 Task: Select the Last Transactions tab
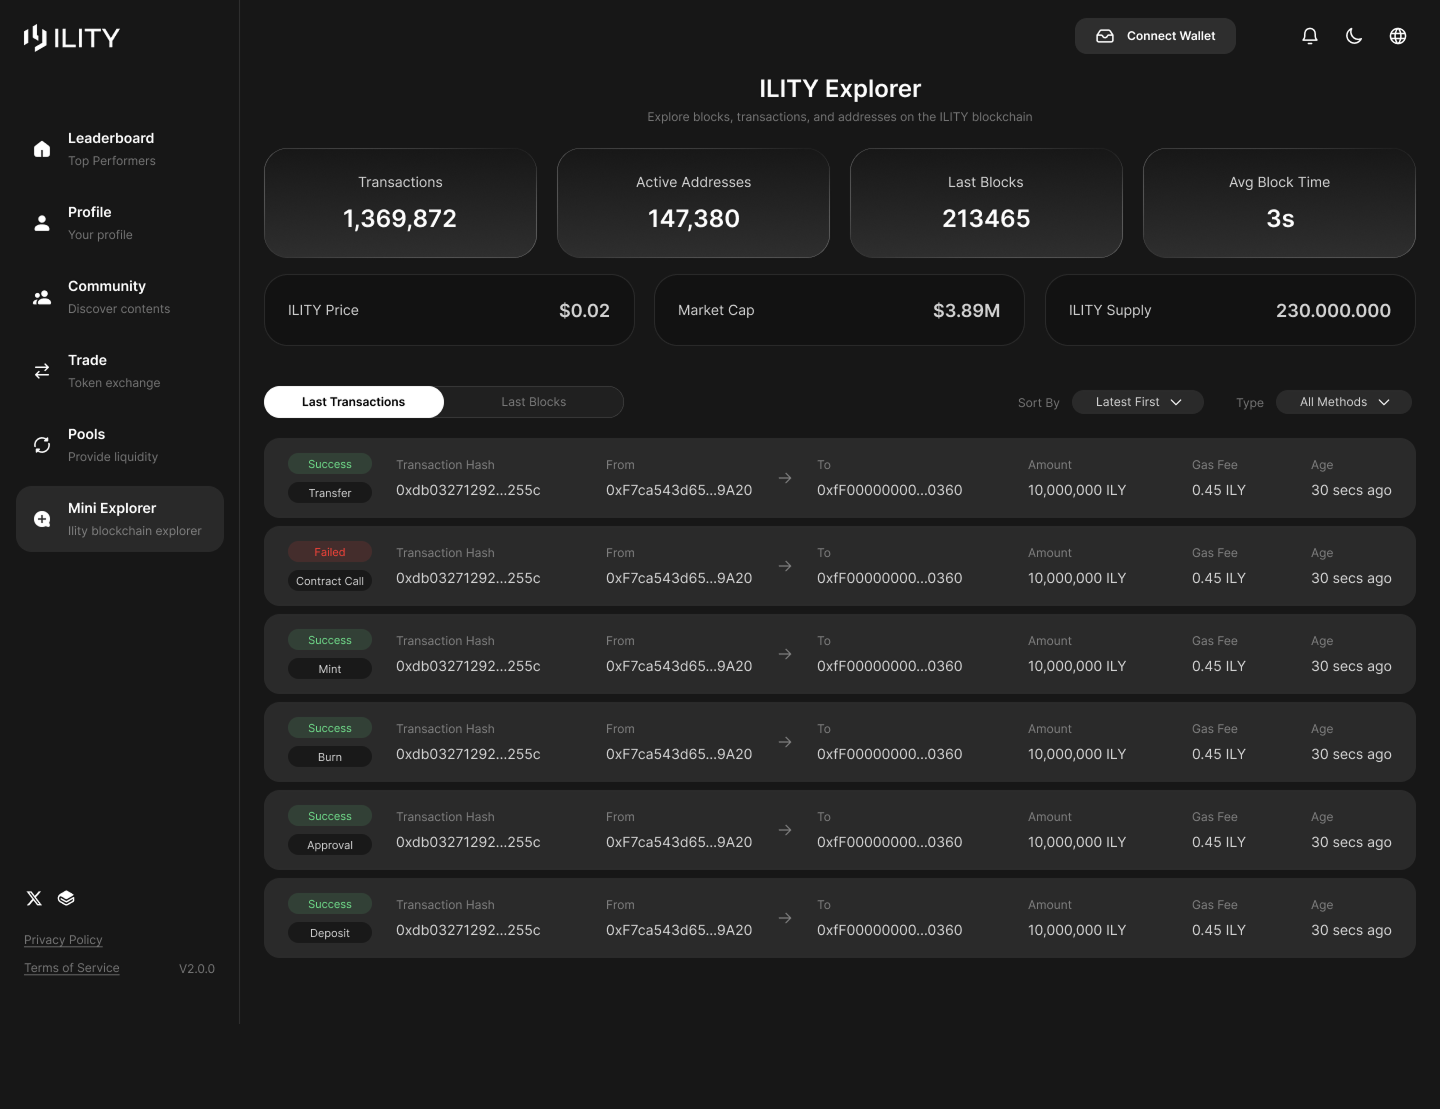point(353,401)
